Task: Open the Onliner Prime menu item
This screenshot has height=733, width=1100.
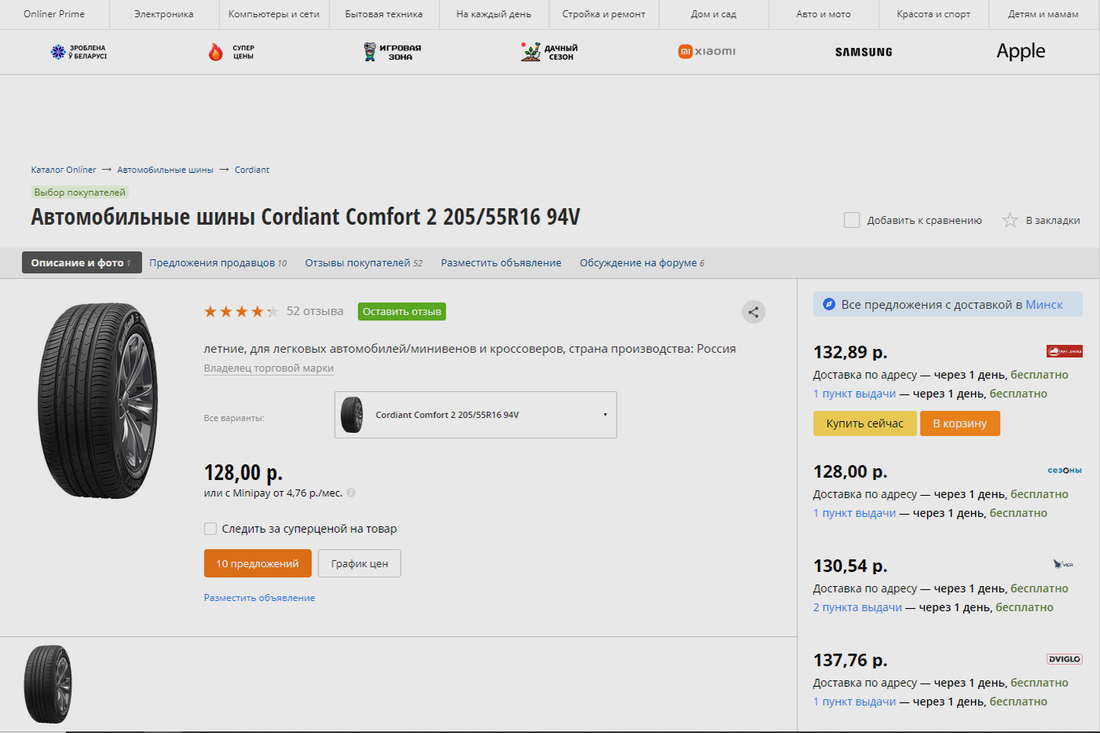Action: (x=54, y=14)
